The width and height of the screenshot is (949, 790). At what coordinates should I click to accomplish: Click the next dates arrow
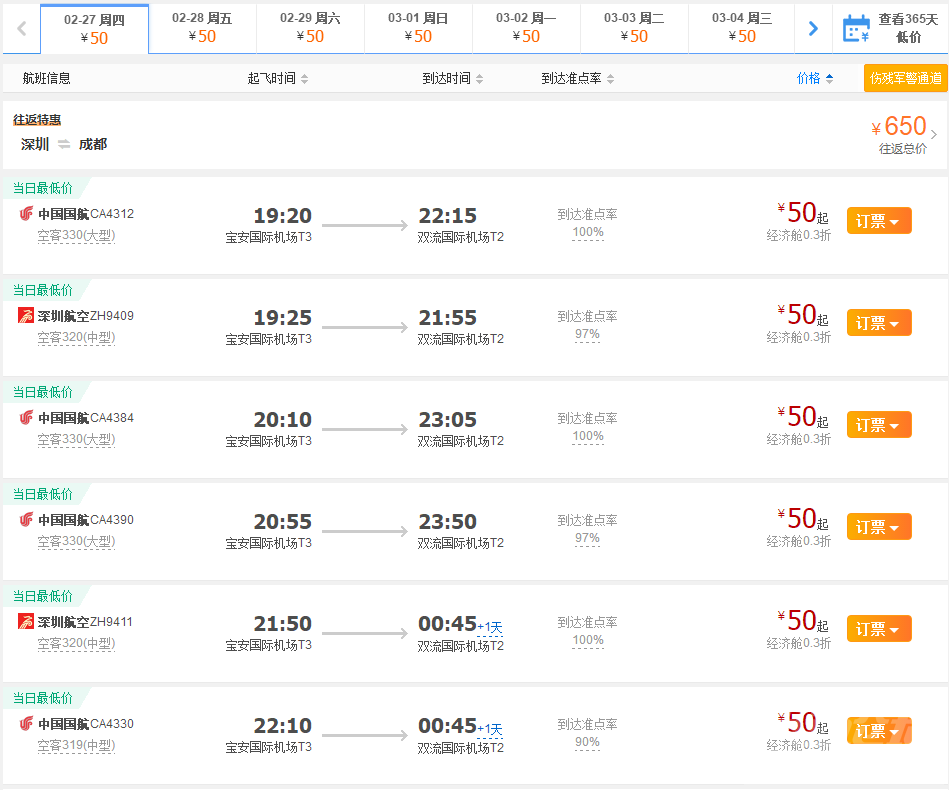coord(813,29)
